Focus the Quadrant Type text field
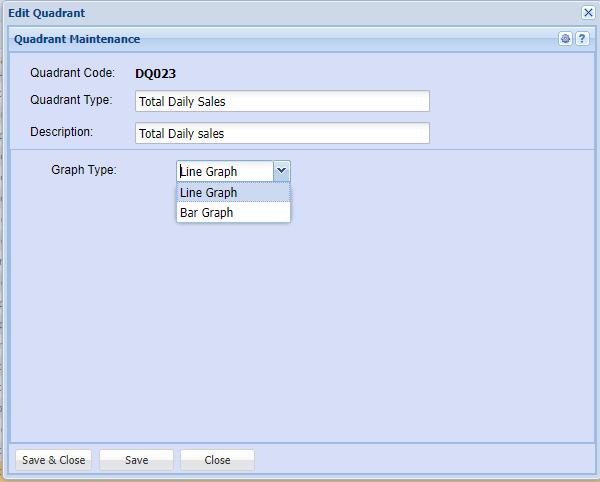 pyautogui.click(x=282, y=101)
